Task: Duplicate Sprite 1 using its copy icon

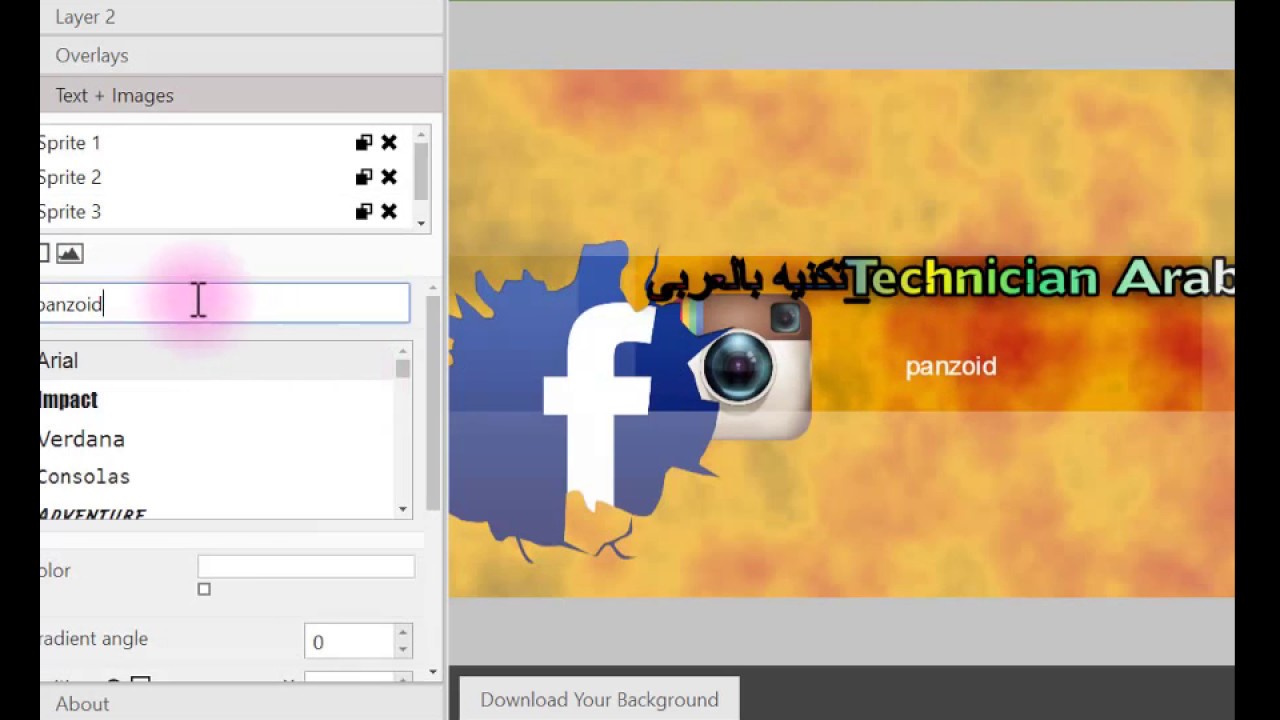Action: pos(364,143)
